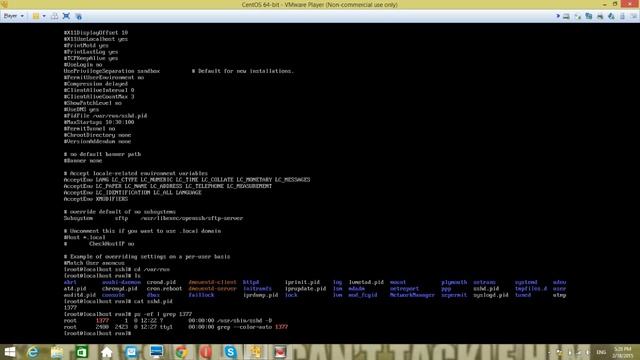The width and height of the screenshot is (640, 360).
Task: Open File Explorer from taskbar
Action: pyautogui.click(x=57, y=352)
